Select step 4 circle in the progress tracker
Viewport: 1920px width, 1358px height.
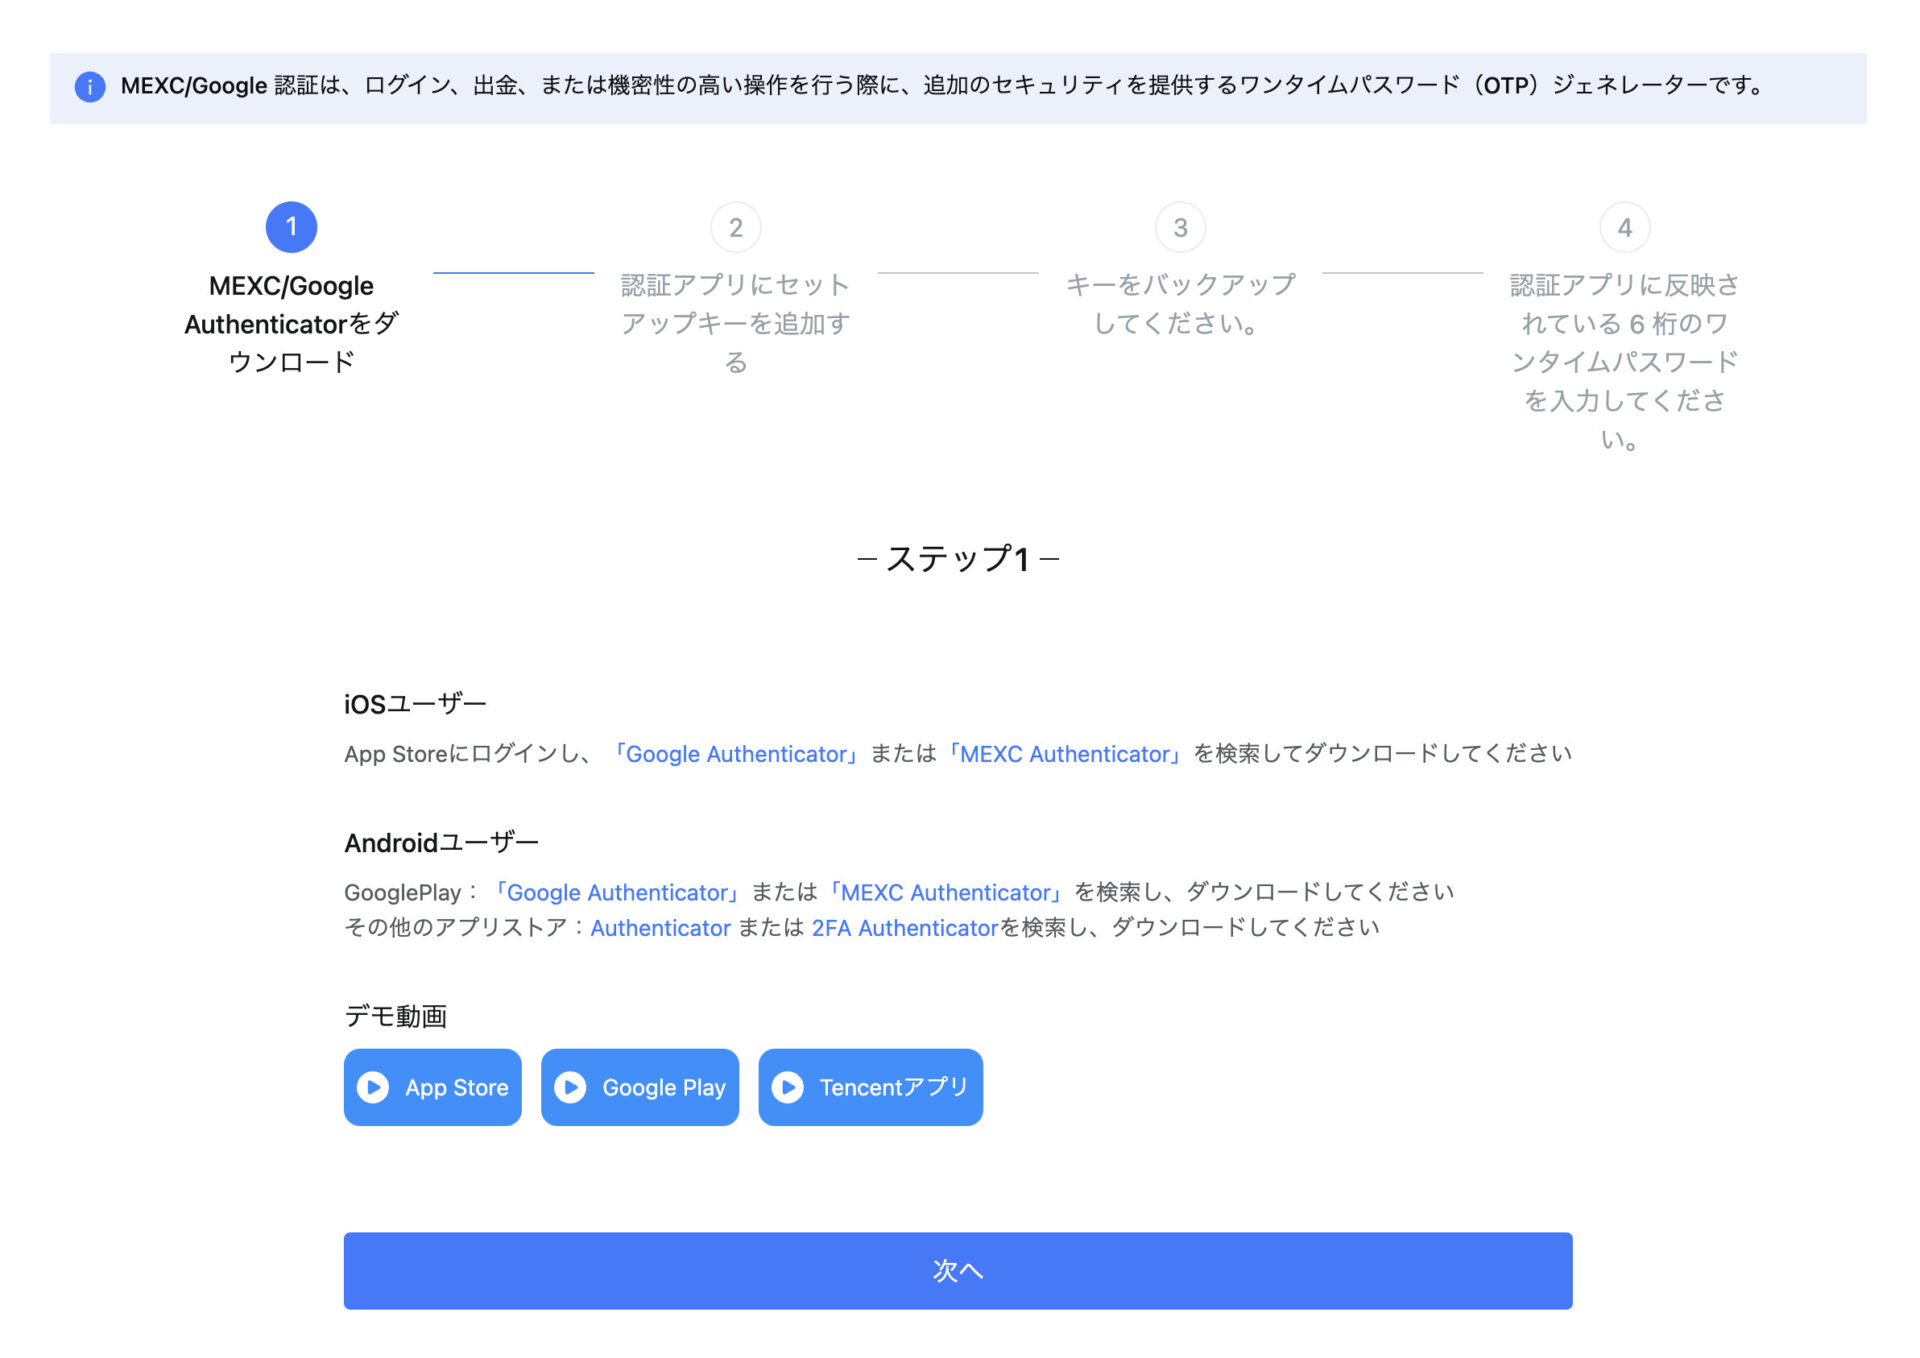(1625, 228)
